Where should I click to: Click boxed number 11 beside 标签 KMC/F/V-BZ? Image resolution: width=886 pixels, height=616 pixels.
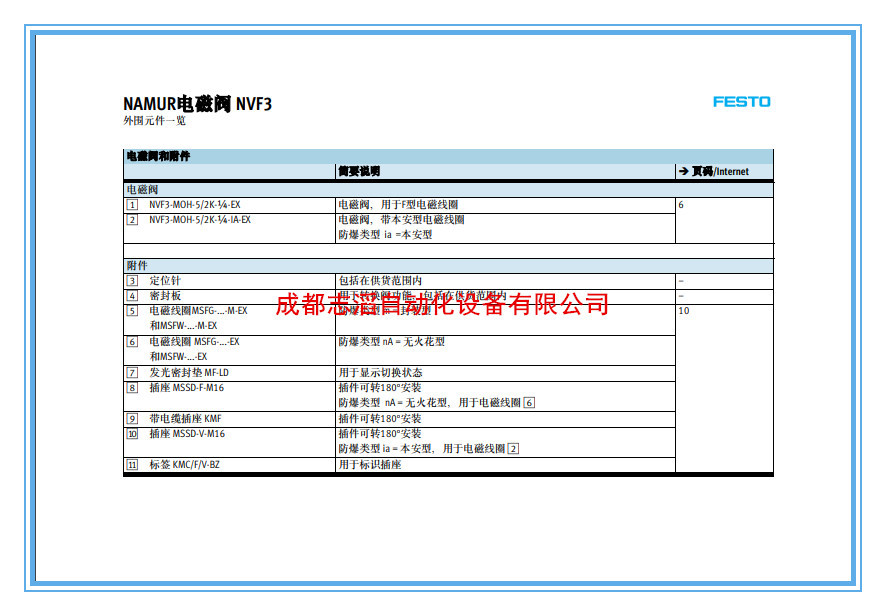tap(132, 465)
